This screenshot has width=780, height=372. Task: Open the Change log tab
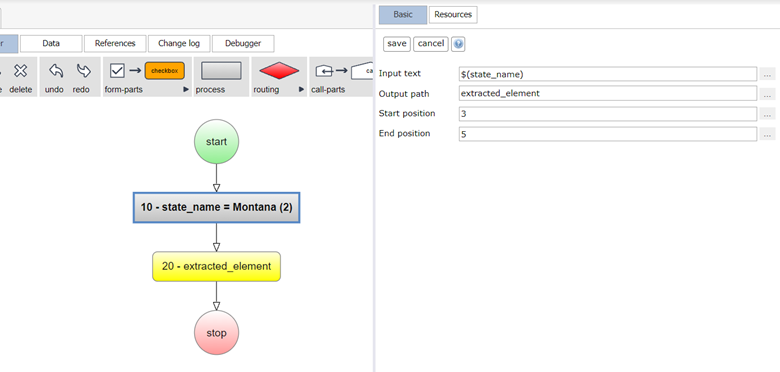coord(179,44)
